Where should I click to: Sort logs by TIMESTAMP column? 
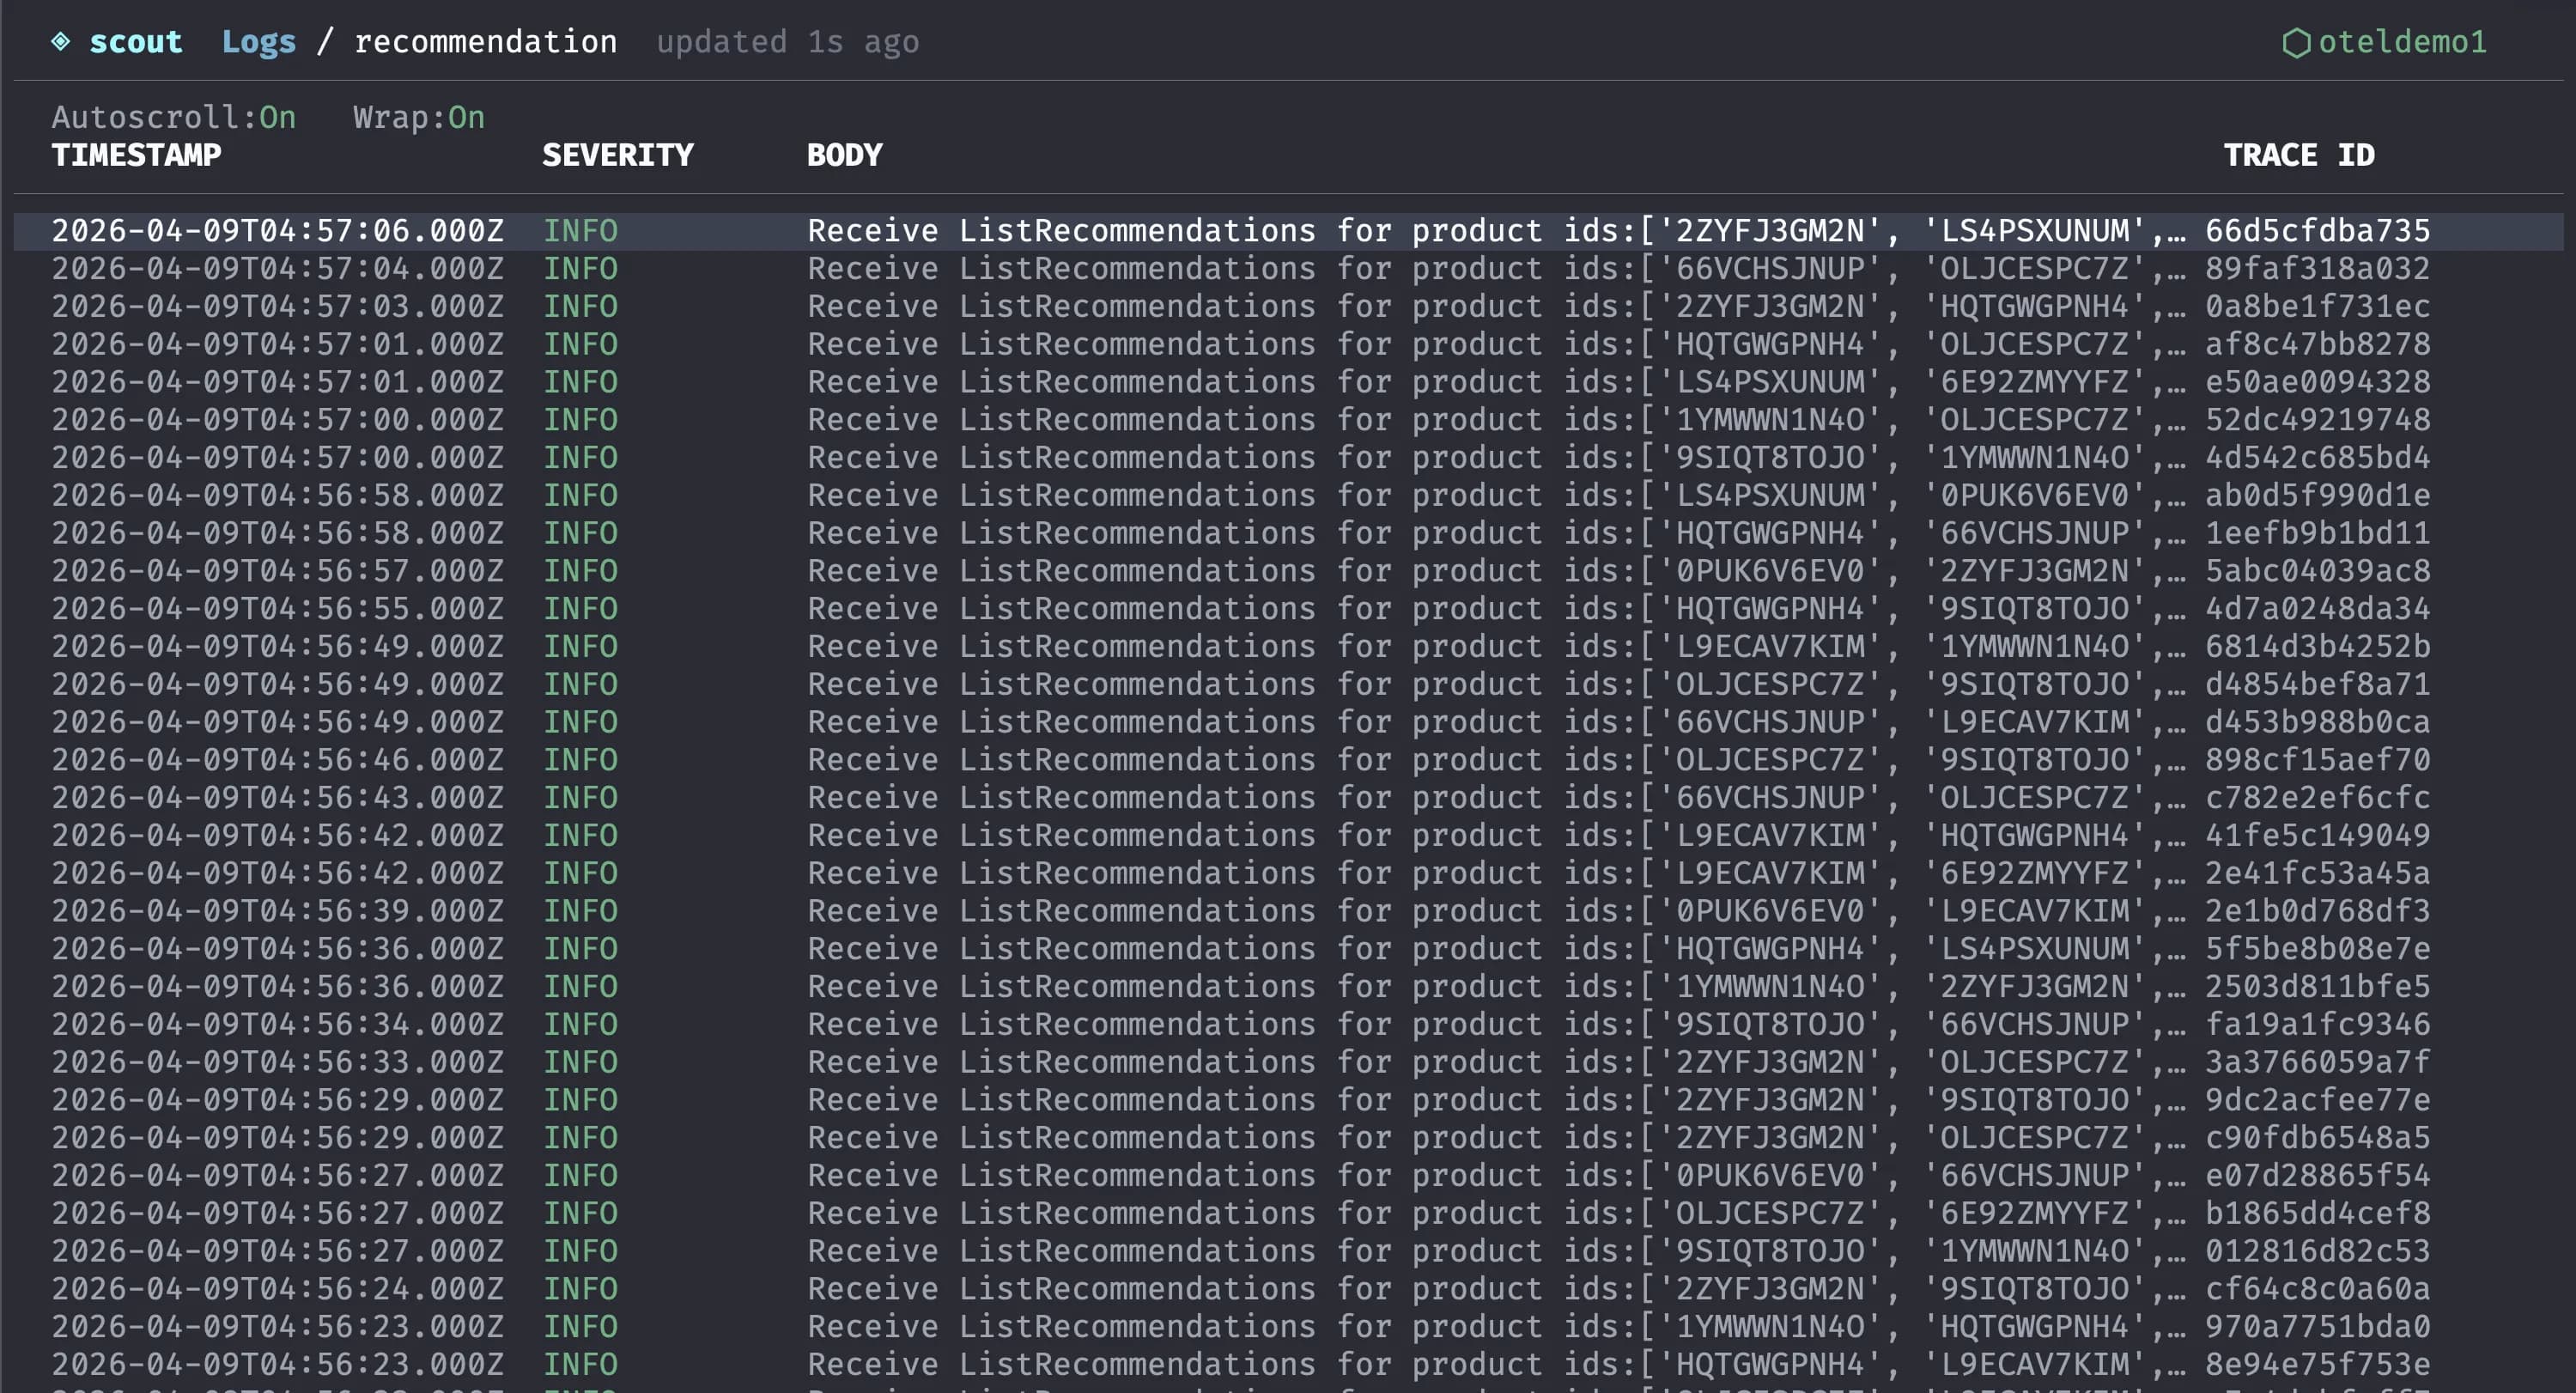(137, 154)
